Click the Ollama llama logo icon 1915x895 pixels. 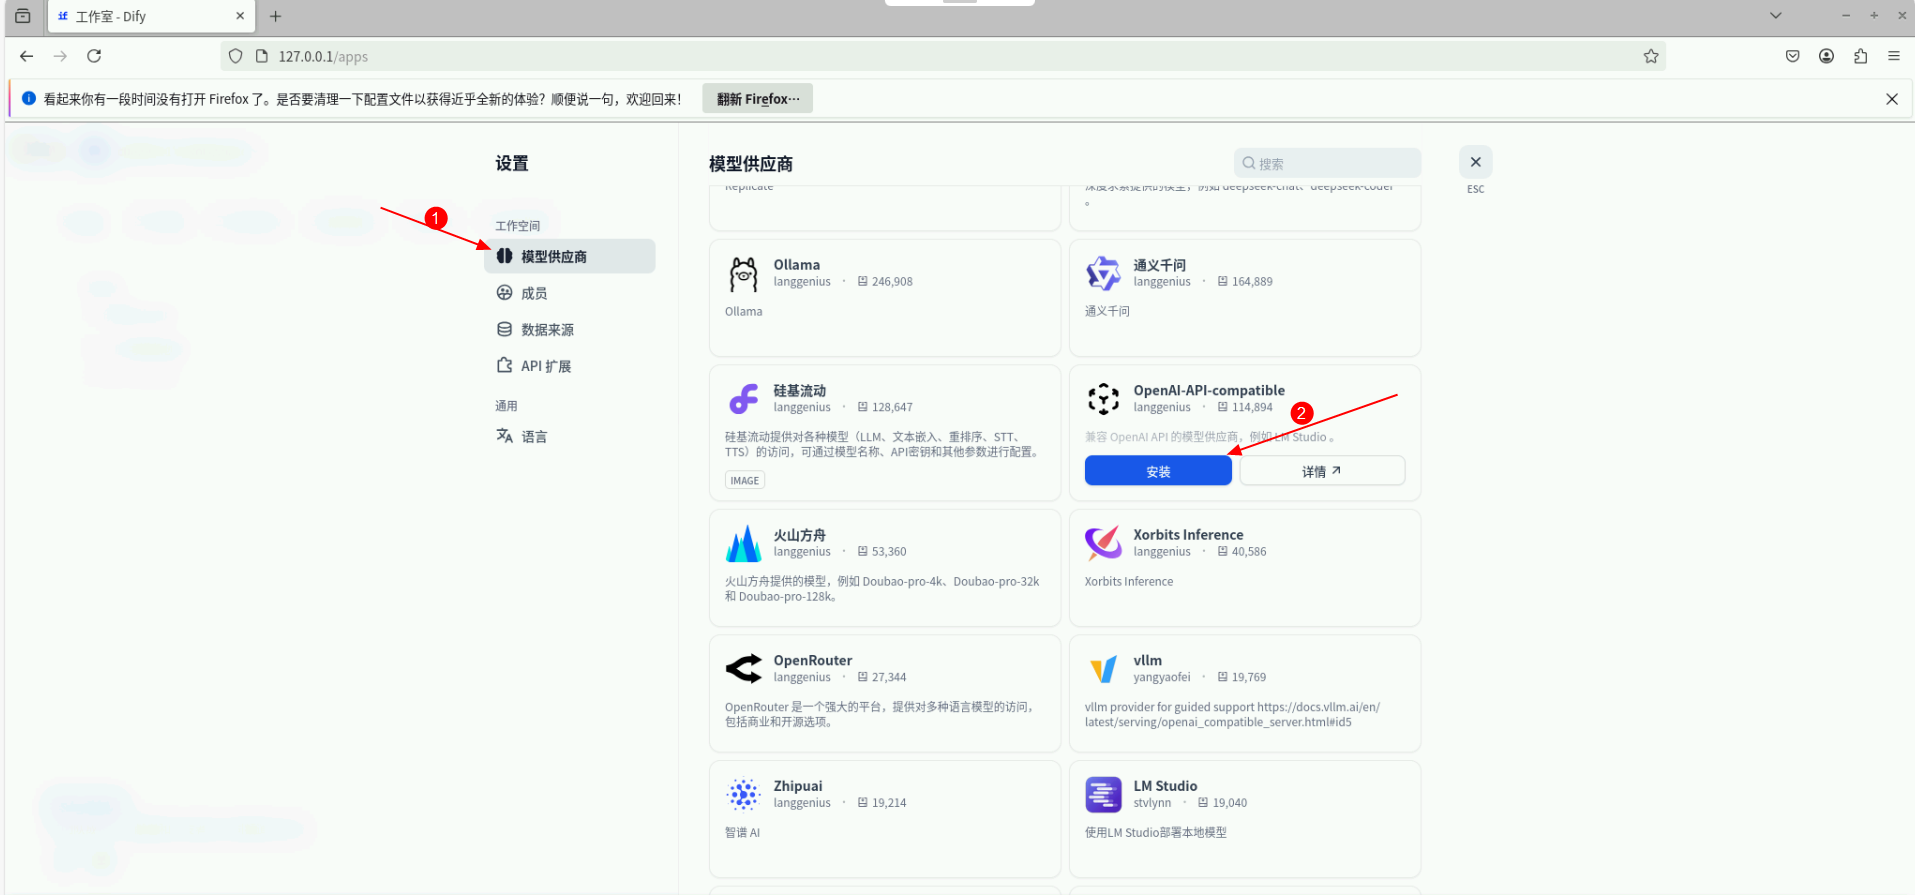(743, 274)
